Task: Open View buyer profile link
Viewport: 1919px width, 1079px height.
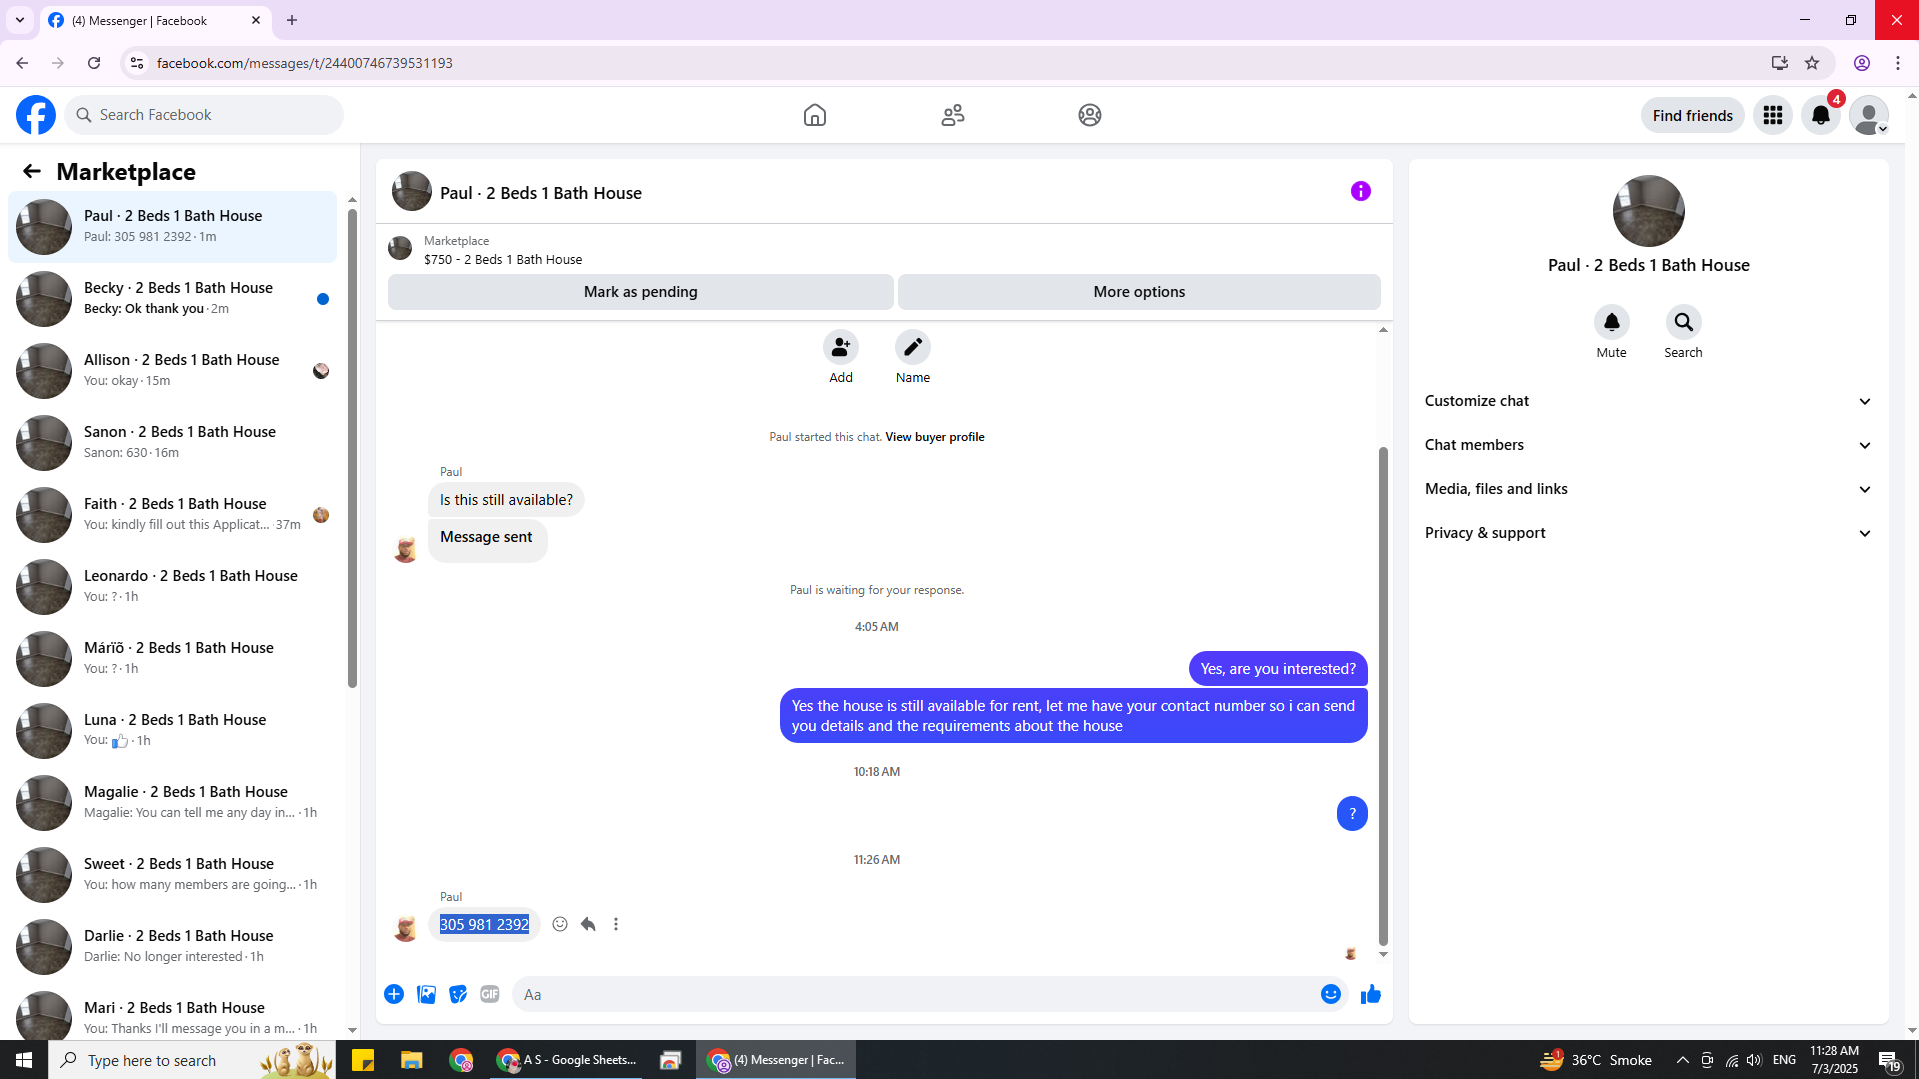Action: (934, 437)
